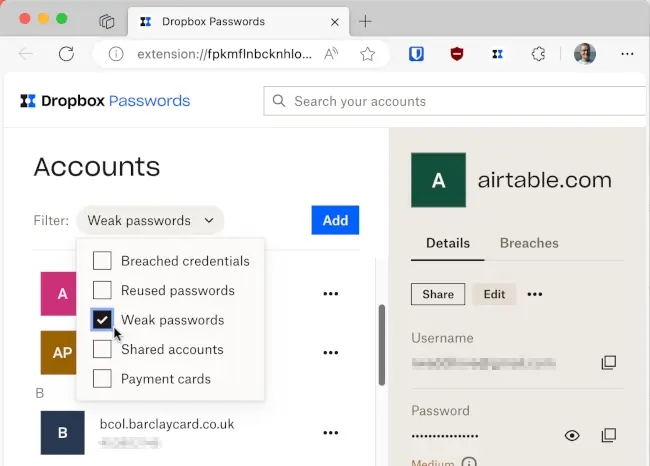Open more options for pink A account
Image resolution: width=650 pixels, height=466 pixels.
(x=330, y=294)
